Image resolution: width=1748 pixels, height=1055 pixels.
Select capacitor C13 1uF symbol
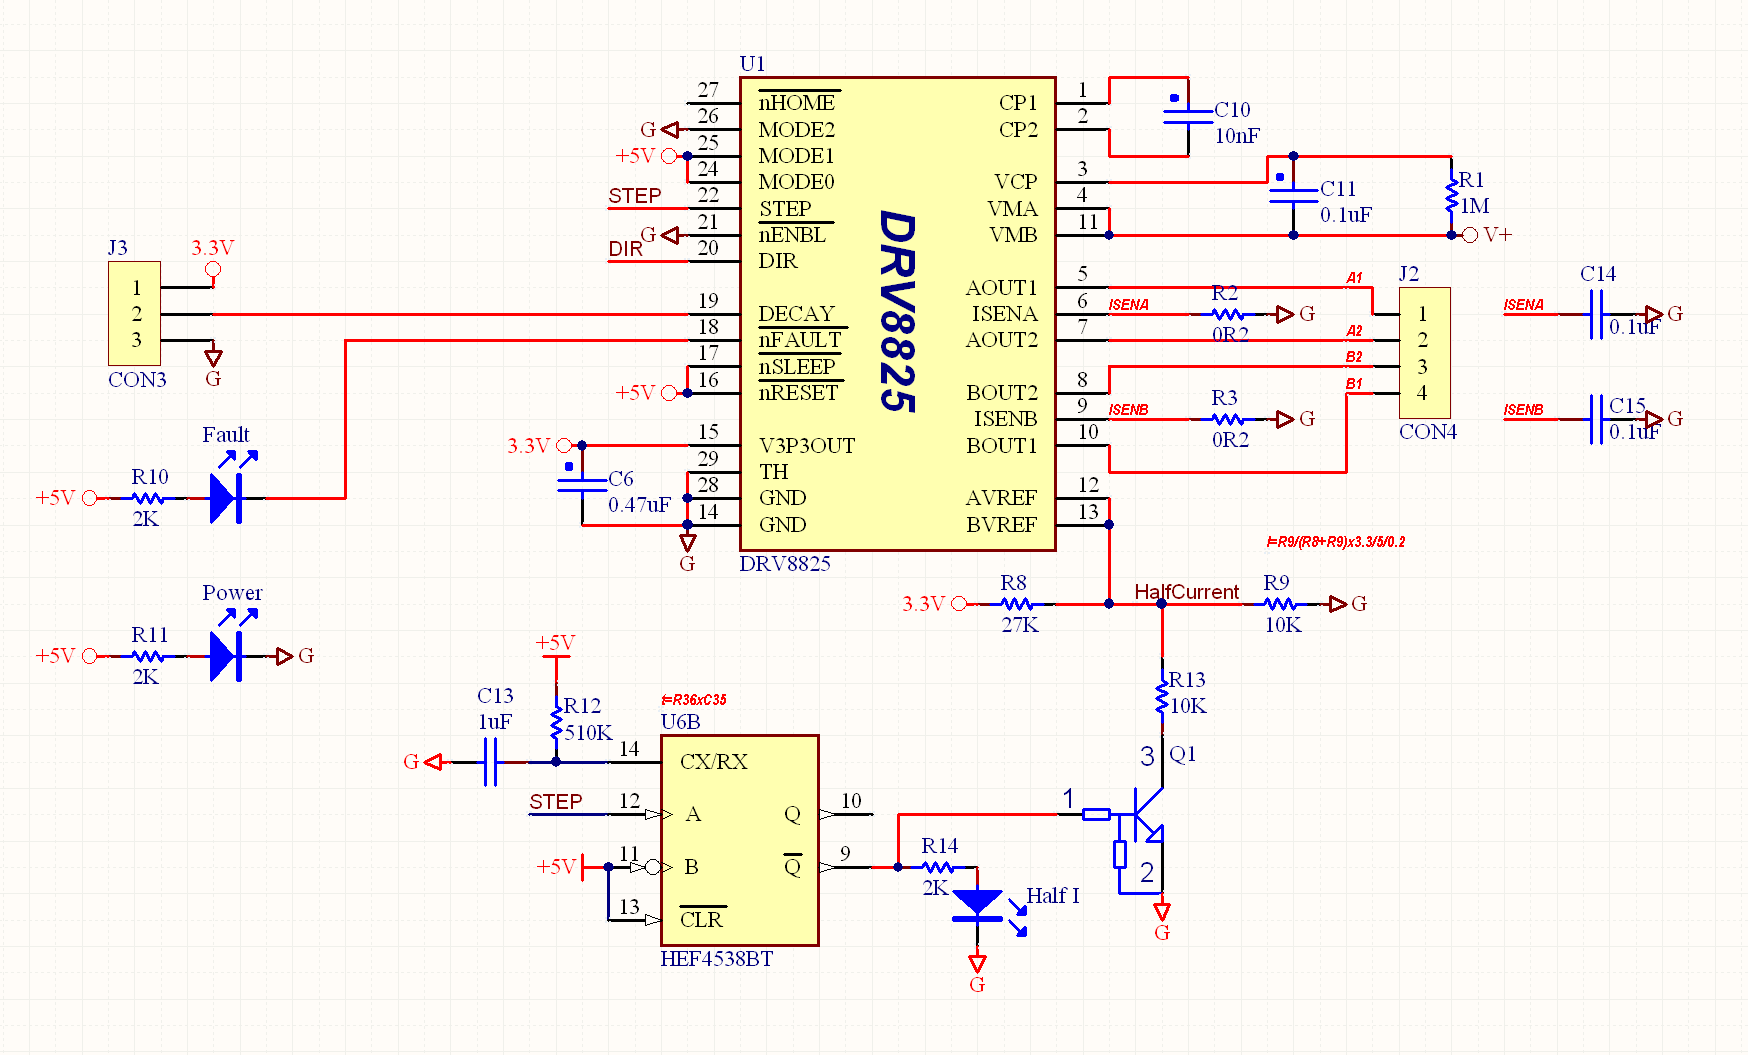click(490, 762)
